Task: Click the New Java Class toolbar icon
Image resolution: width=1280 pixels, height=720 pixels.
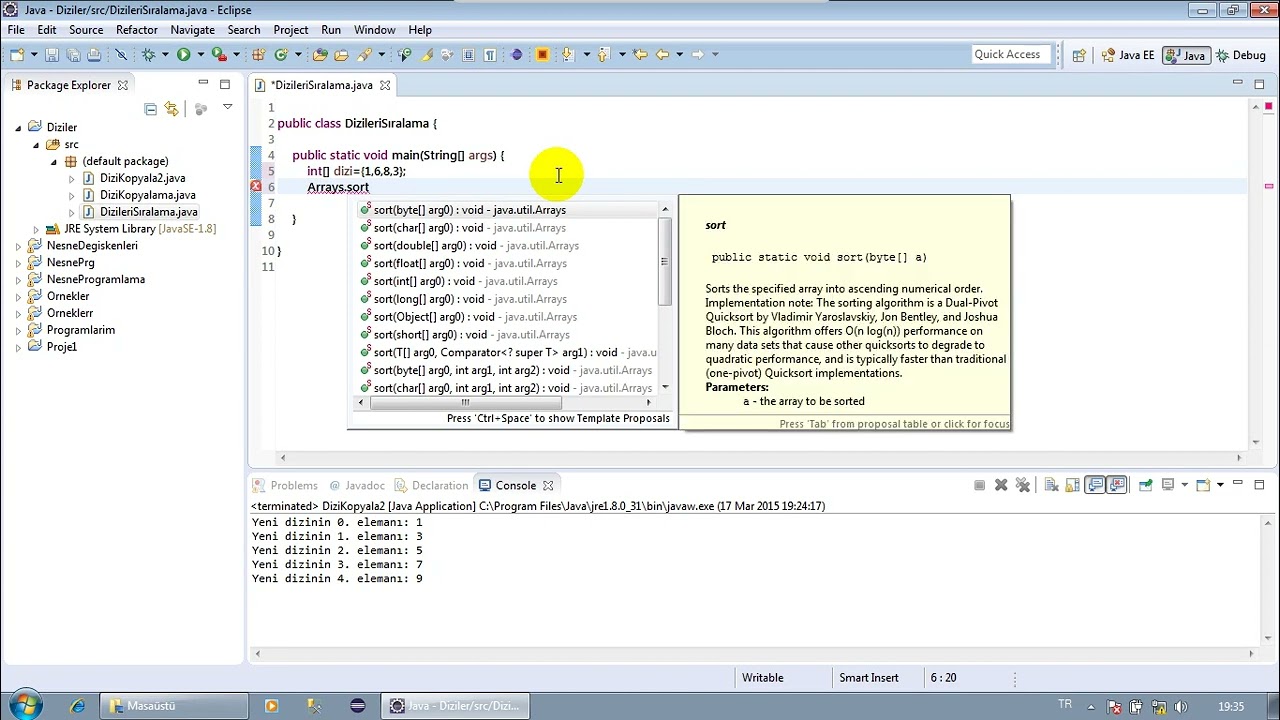Action: tap(281, 55)
